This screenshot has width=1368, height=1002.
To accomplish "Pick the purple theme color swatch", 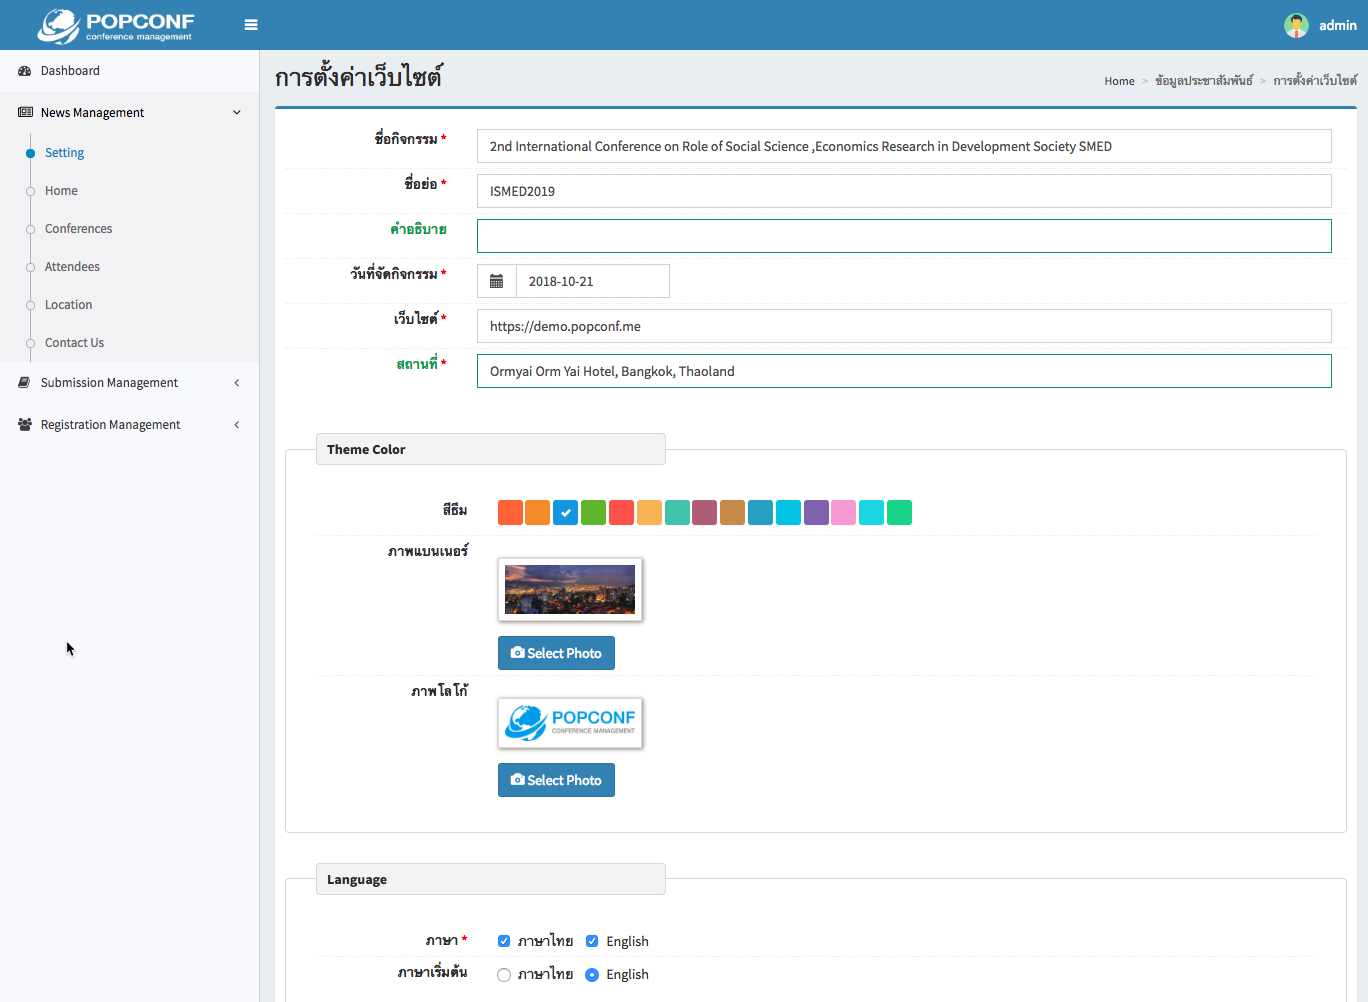I will (x=816, y=513).
